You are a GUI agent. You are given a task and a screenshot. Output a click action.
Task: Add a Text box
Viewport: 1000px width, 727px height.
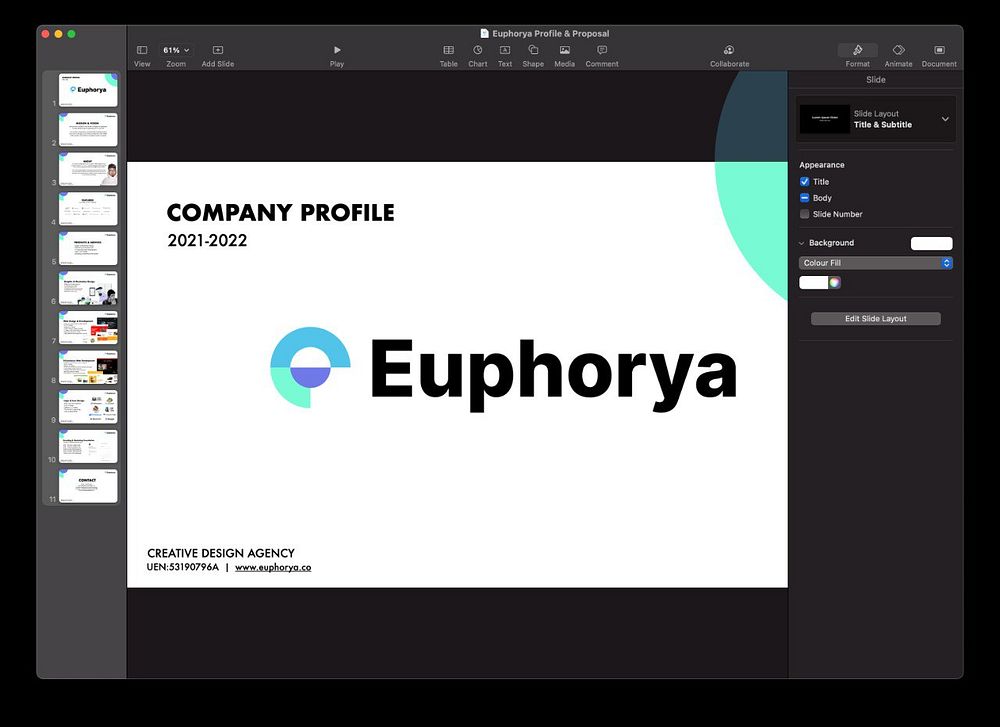pyautogui.click(x=504, y=50)
